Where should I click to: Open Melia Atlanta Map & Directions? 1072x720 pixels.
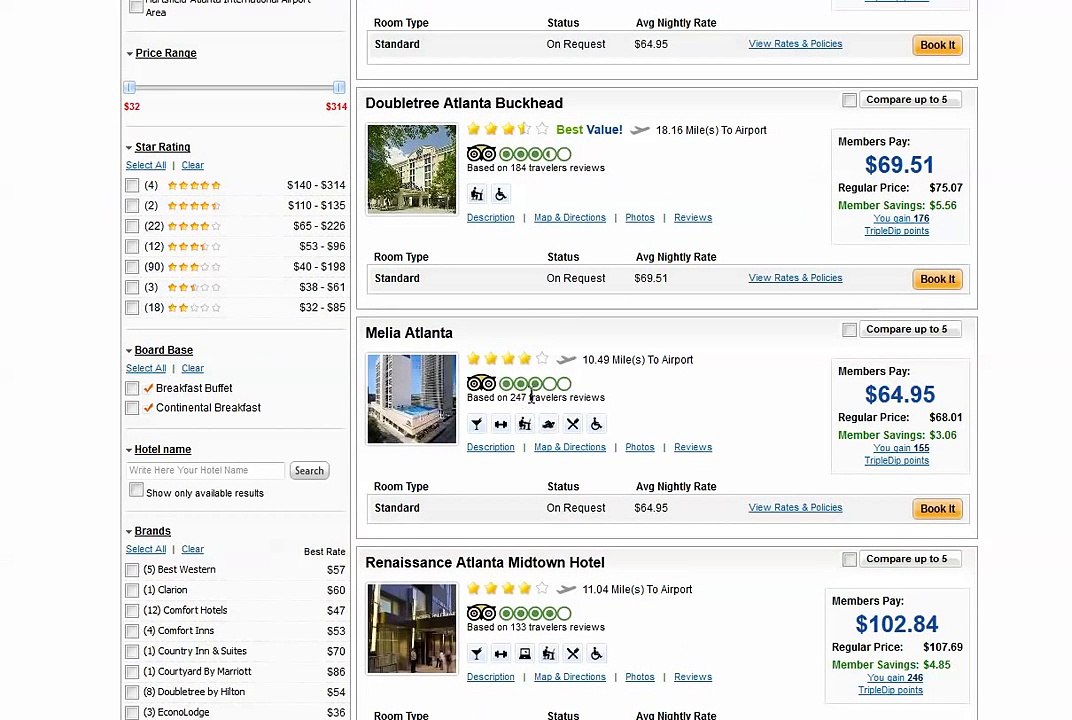(x=570, y=447)
